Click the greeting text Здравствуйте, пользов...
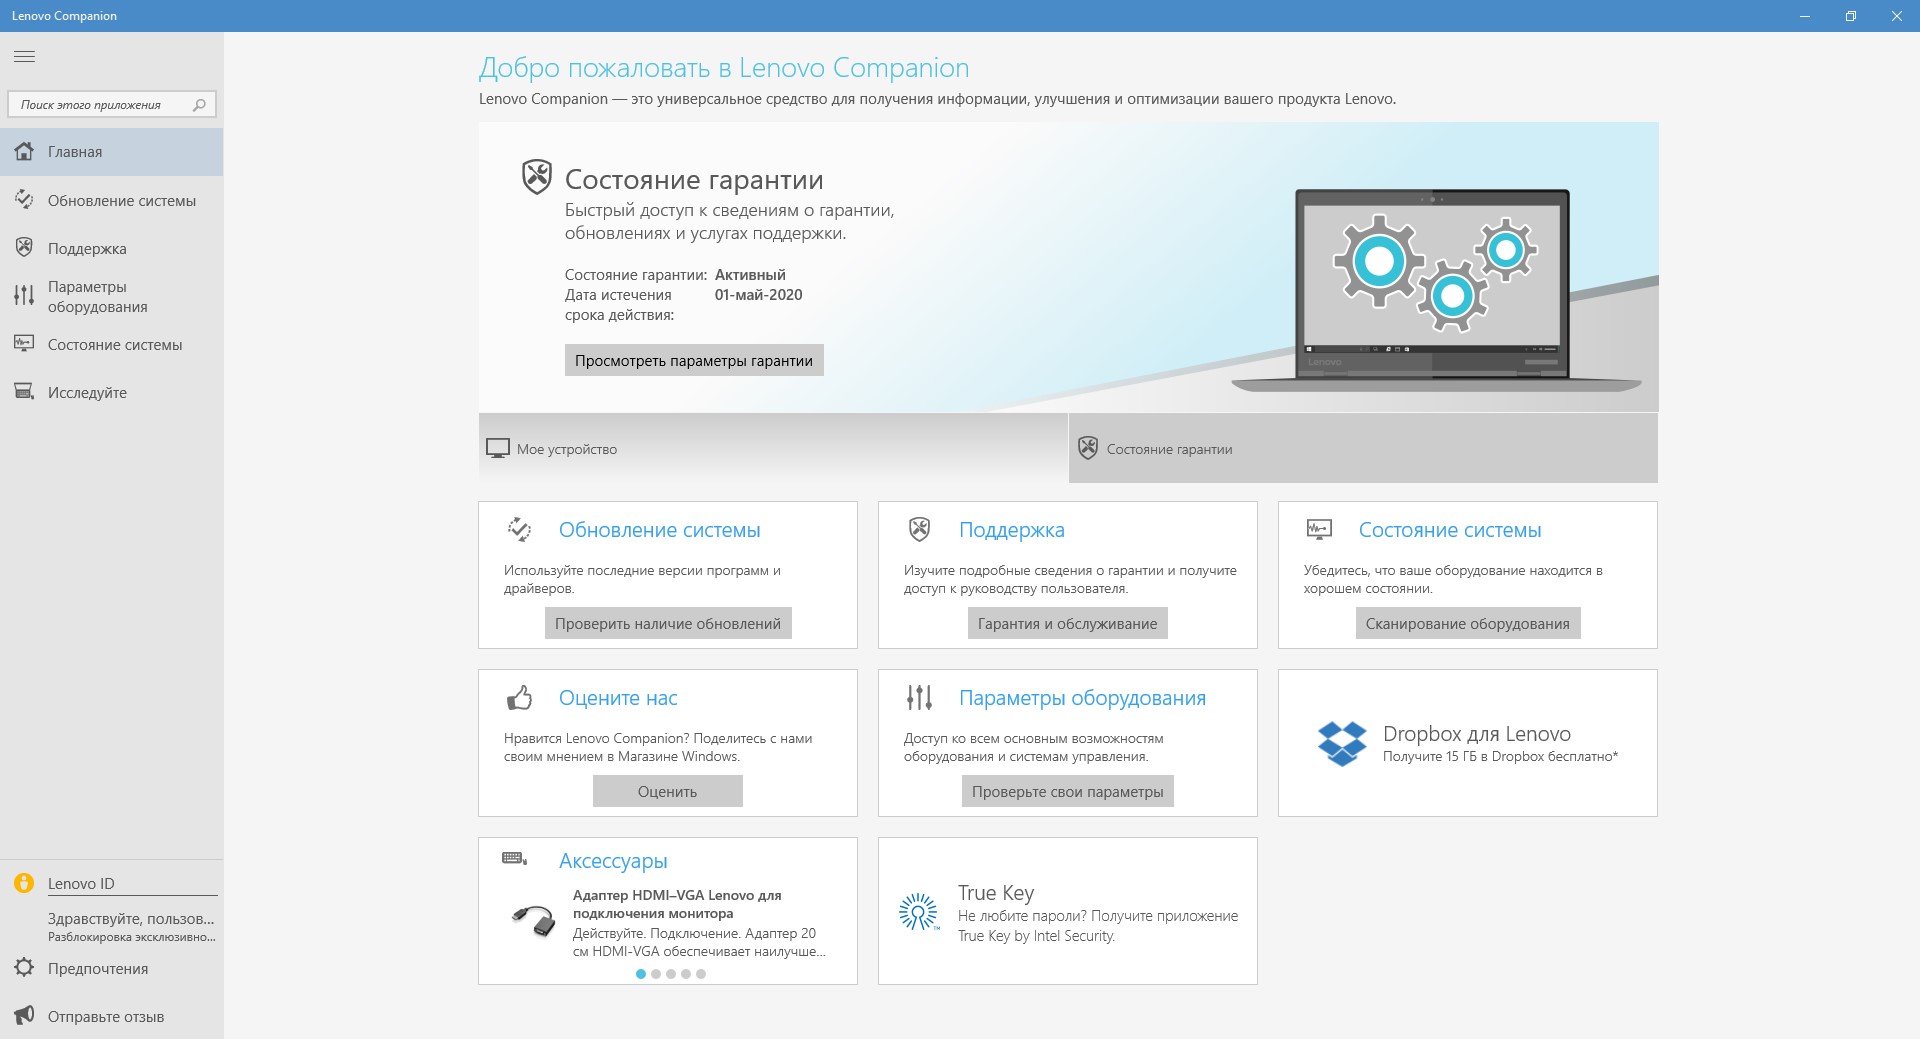 (x=131, y=918)
